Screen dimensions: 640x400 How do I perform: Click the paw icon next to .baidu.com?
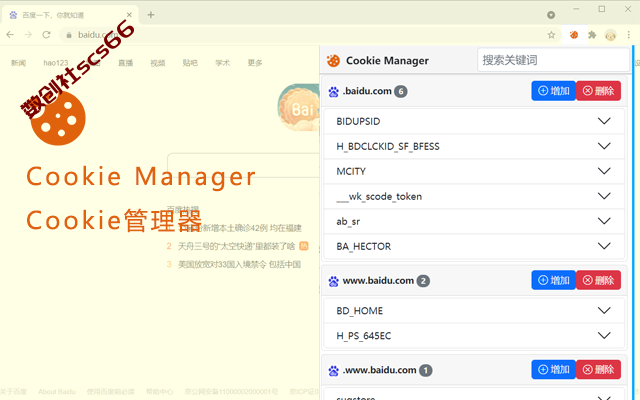click(333, 92)
